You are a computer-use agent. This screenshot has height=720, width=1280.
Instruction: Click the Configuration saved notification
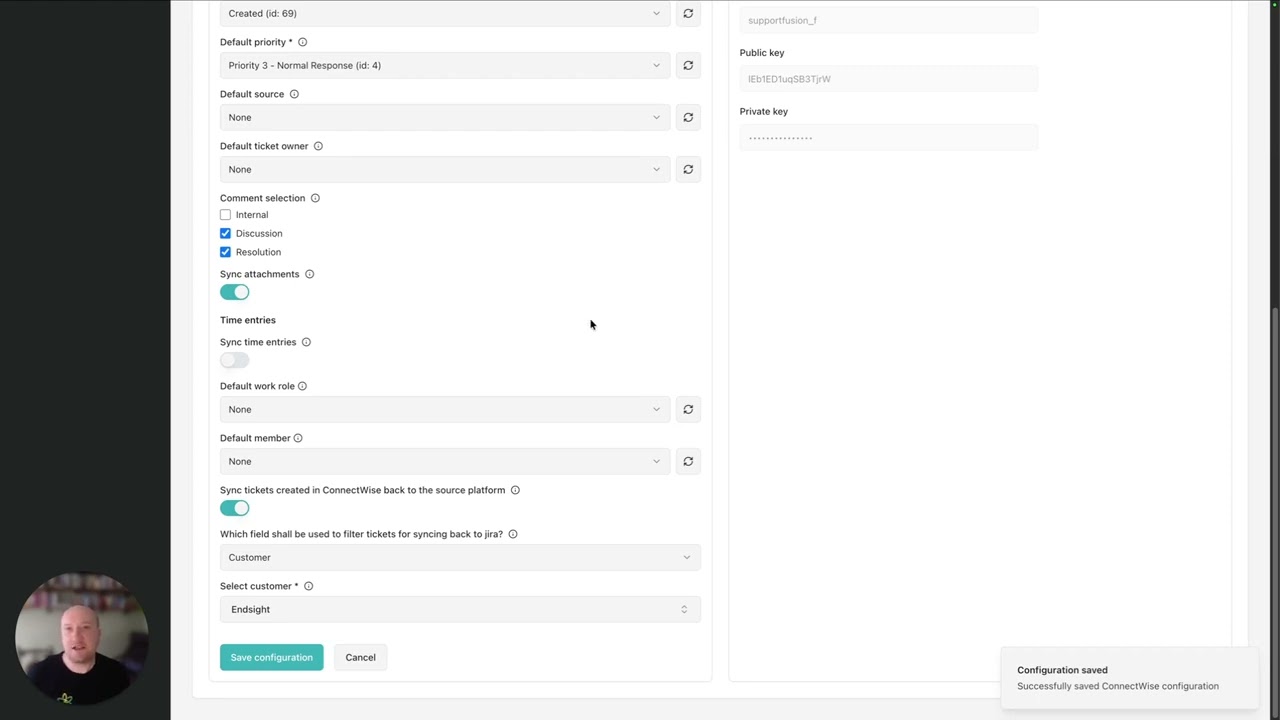1128,678
